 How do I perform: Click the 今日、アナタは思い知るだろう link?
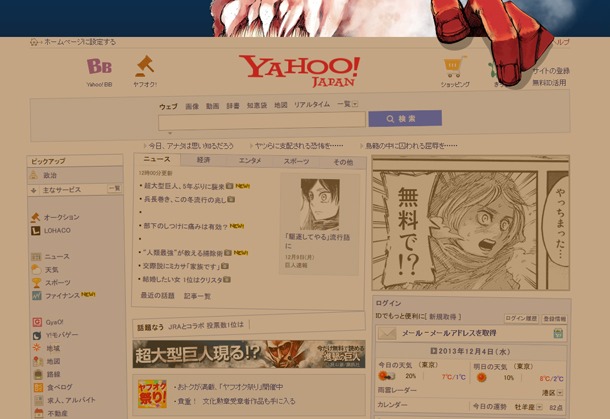(191, 146)
